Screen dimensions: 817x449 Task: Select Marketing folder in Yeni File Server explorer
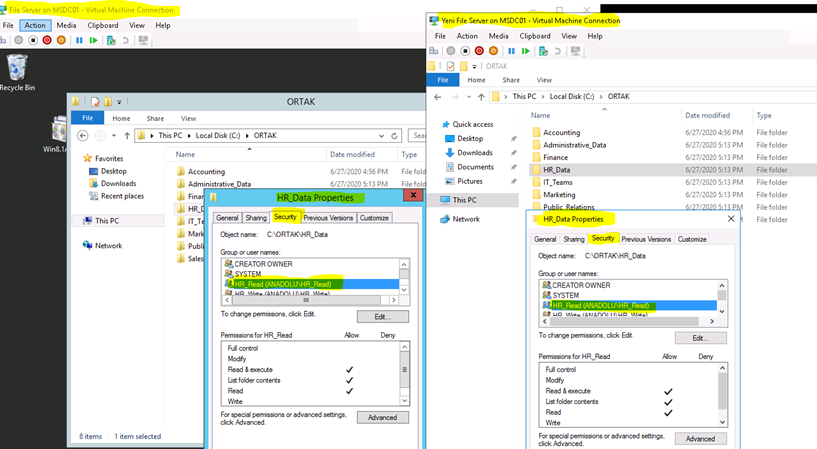click(x=559, y=195)
